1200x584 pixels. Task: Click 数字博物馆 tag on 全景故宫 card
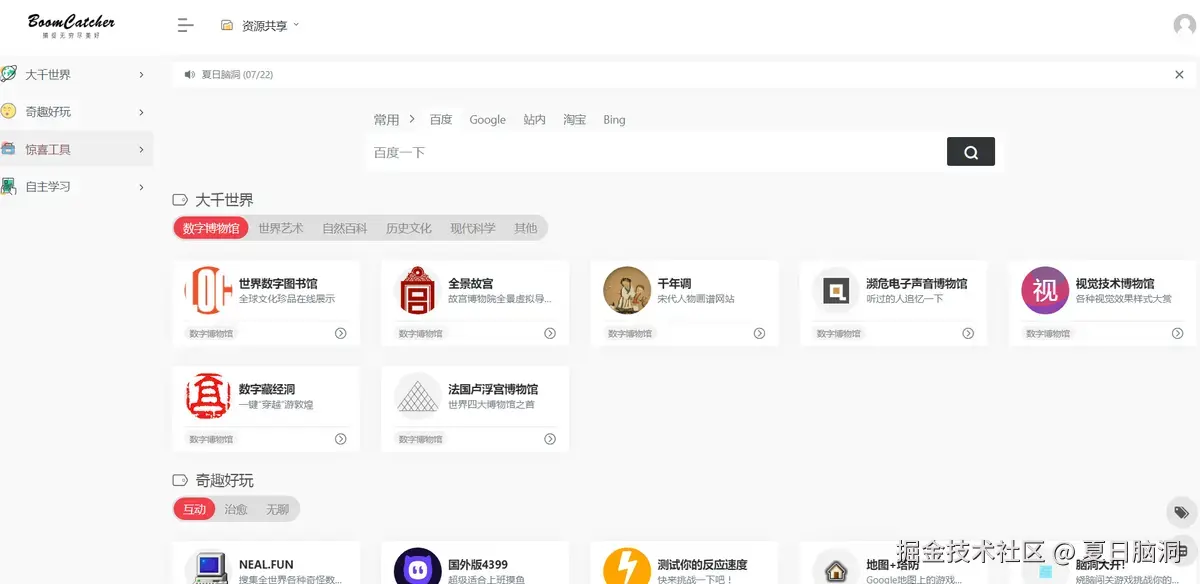pos(420,333)
